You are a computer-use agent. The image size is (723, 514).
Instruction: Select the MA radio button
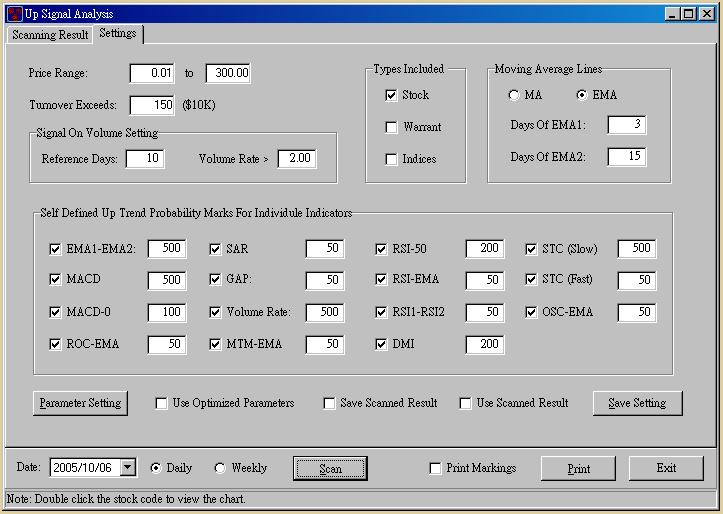click(x=514, y=95)
